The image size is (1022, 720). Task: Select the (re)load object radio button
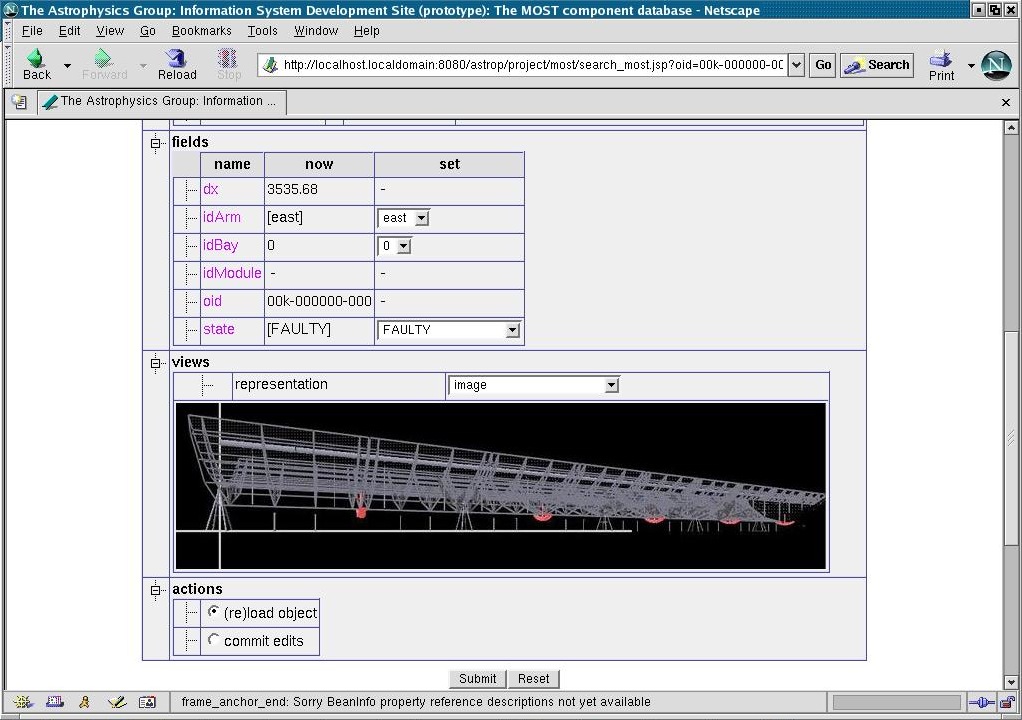click(x=213, y=612)
